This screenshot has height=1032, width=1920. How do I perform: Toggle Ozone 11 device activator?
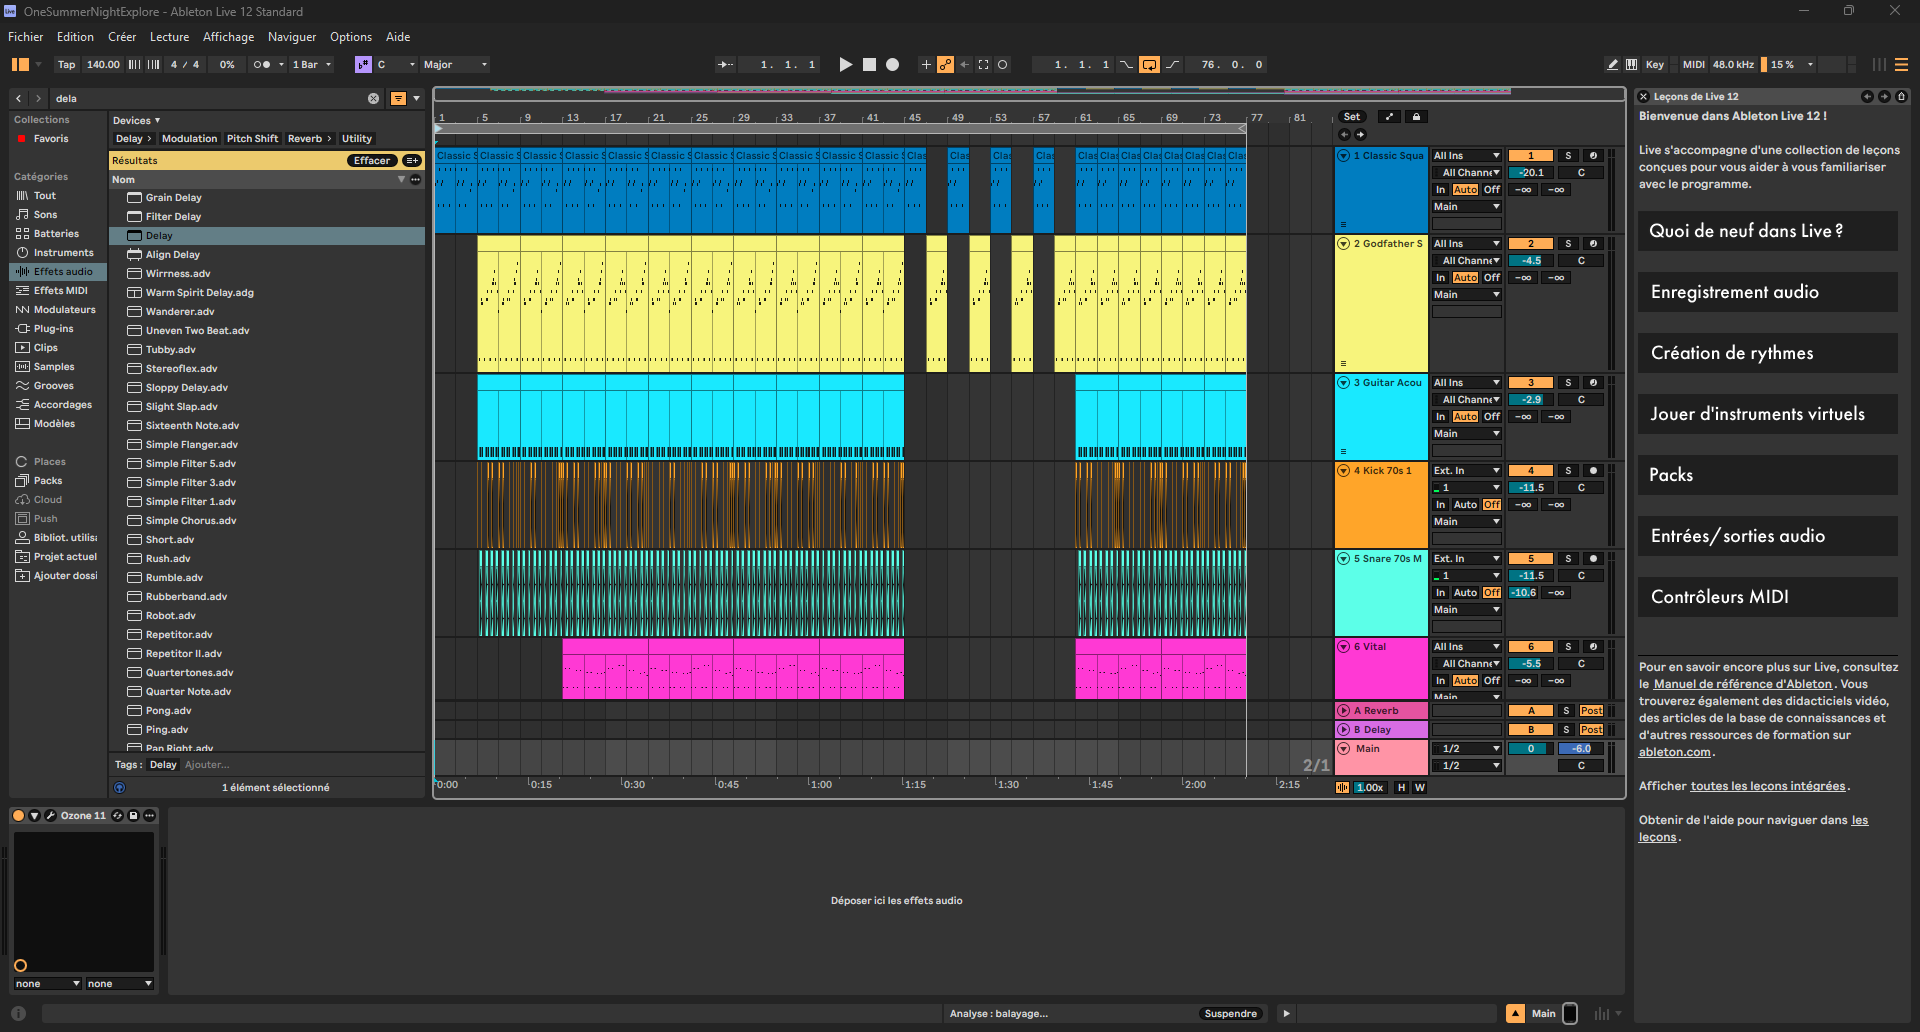[x=18, y=815]
